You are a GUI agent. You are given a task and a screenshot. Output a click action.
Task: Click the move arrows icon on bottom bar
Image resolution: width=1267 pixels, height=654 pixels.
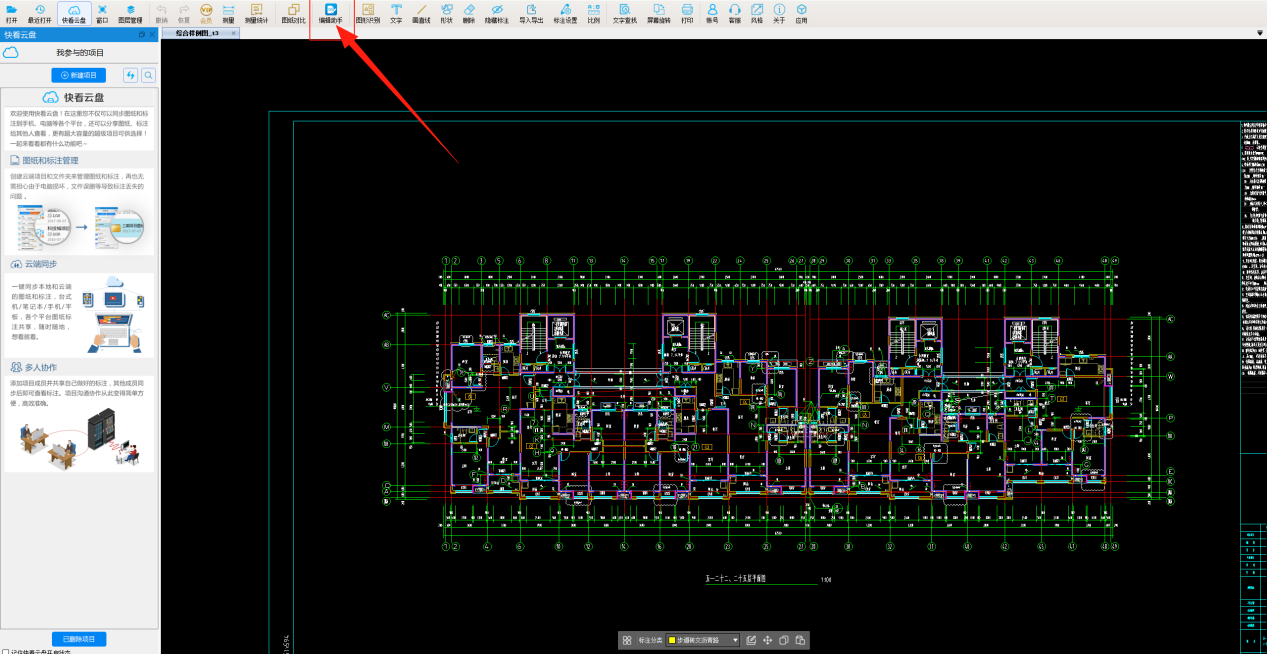[x=767, y=640]
